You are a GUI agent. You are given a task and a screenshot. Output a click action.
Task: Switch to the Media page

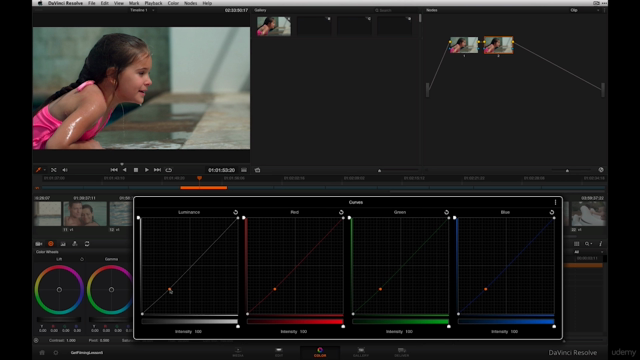238,352
